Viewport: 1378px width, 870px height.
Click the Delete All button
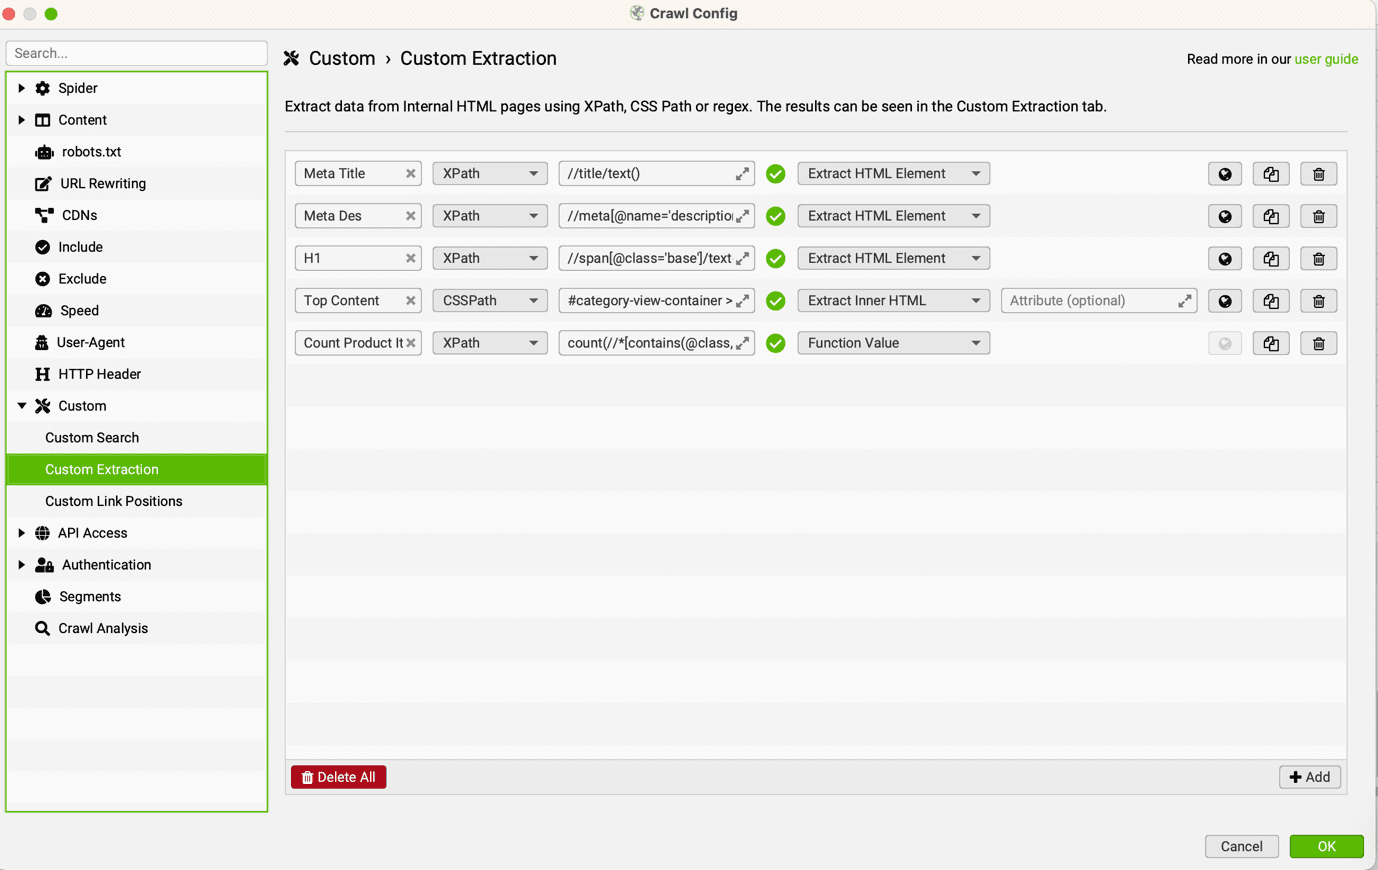[338, 777]
